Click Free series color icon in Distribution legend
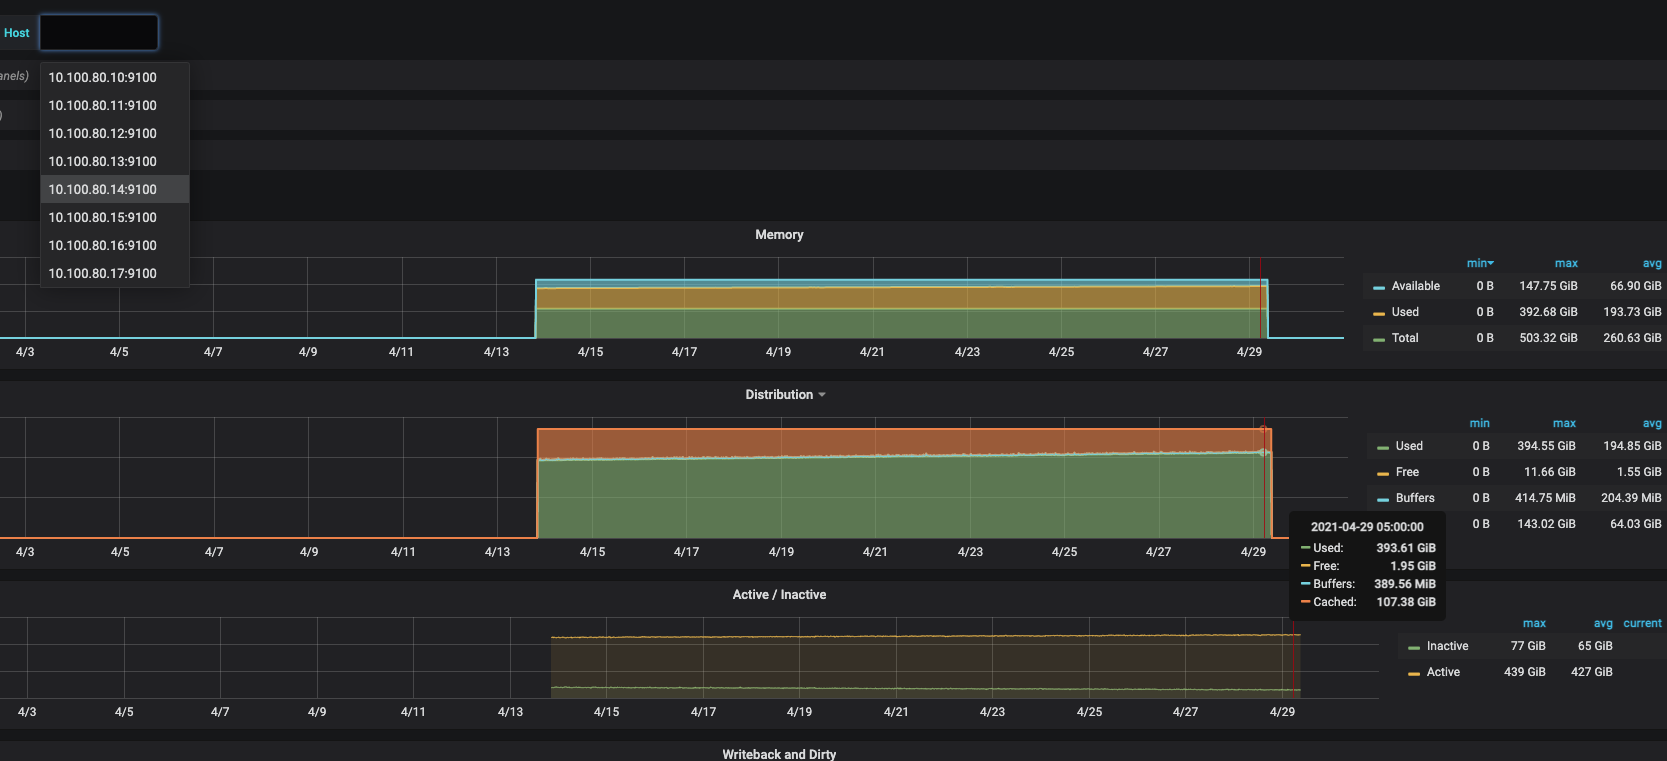Viewport: 1667px width, 761px height. (1383, 473)
